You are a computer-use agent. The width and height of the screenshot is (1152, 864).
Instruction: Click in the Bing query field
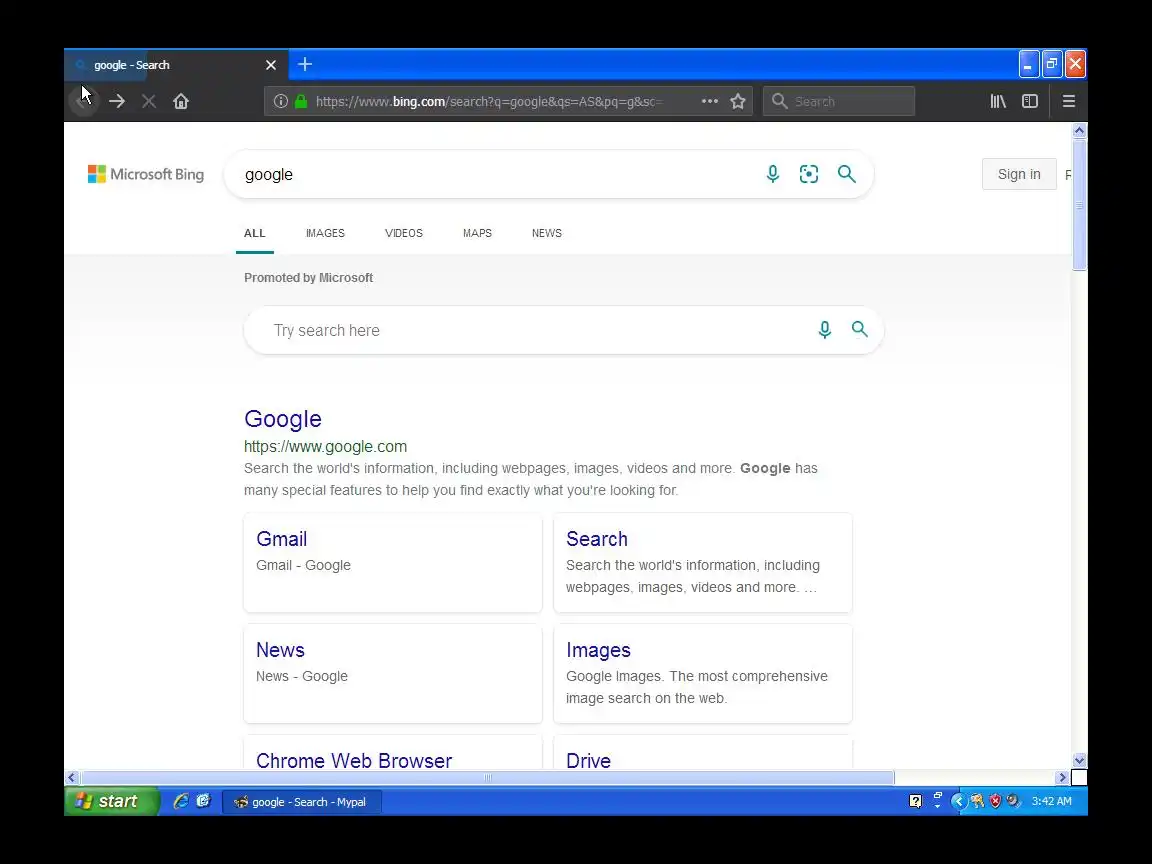tap(500, 174)
